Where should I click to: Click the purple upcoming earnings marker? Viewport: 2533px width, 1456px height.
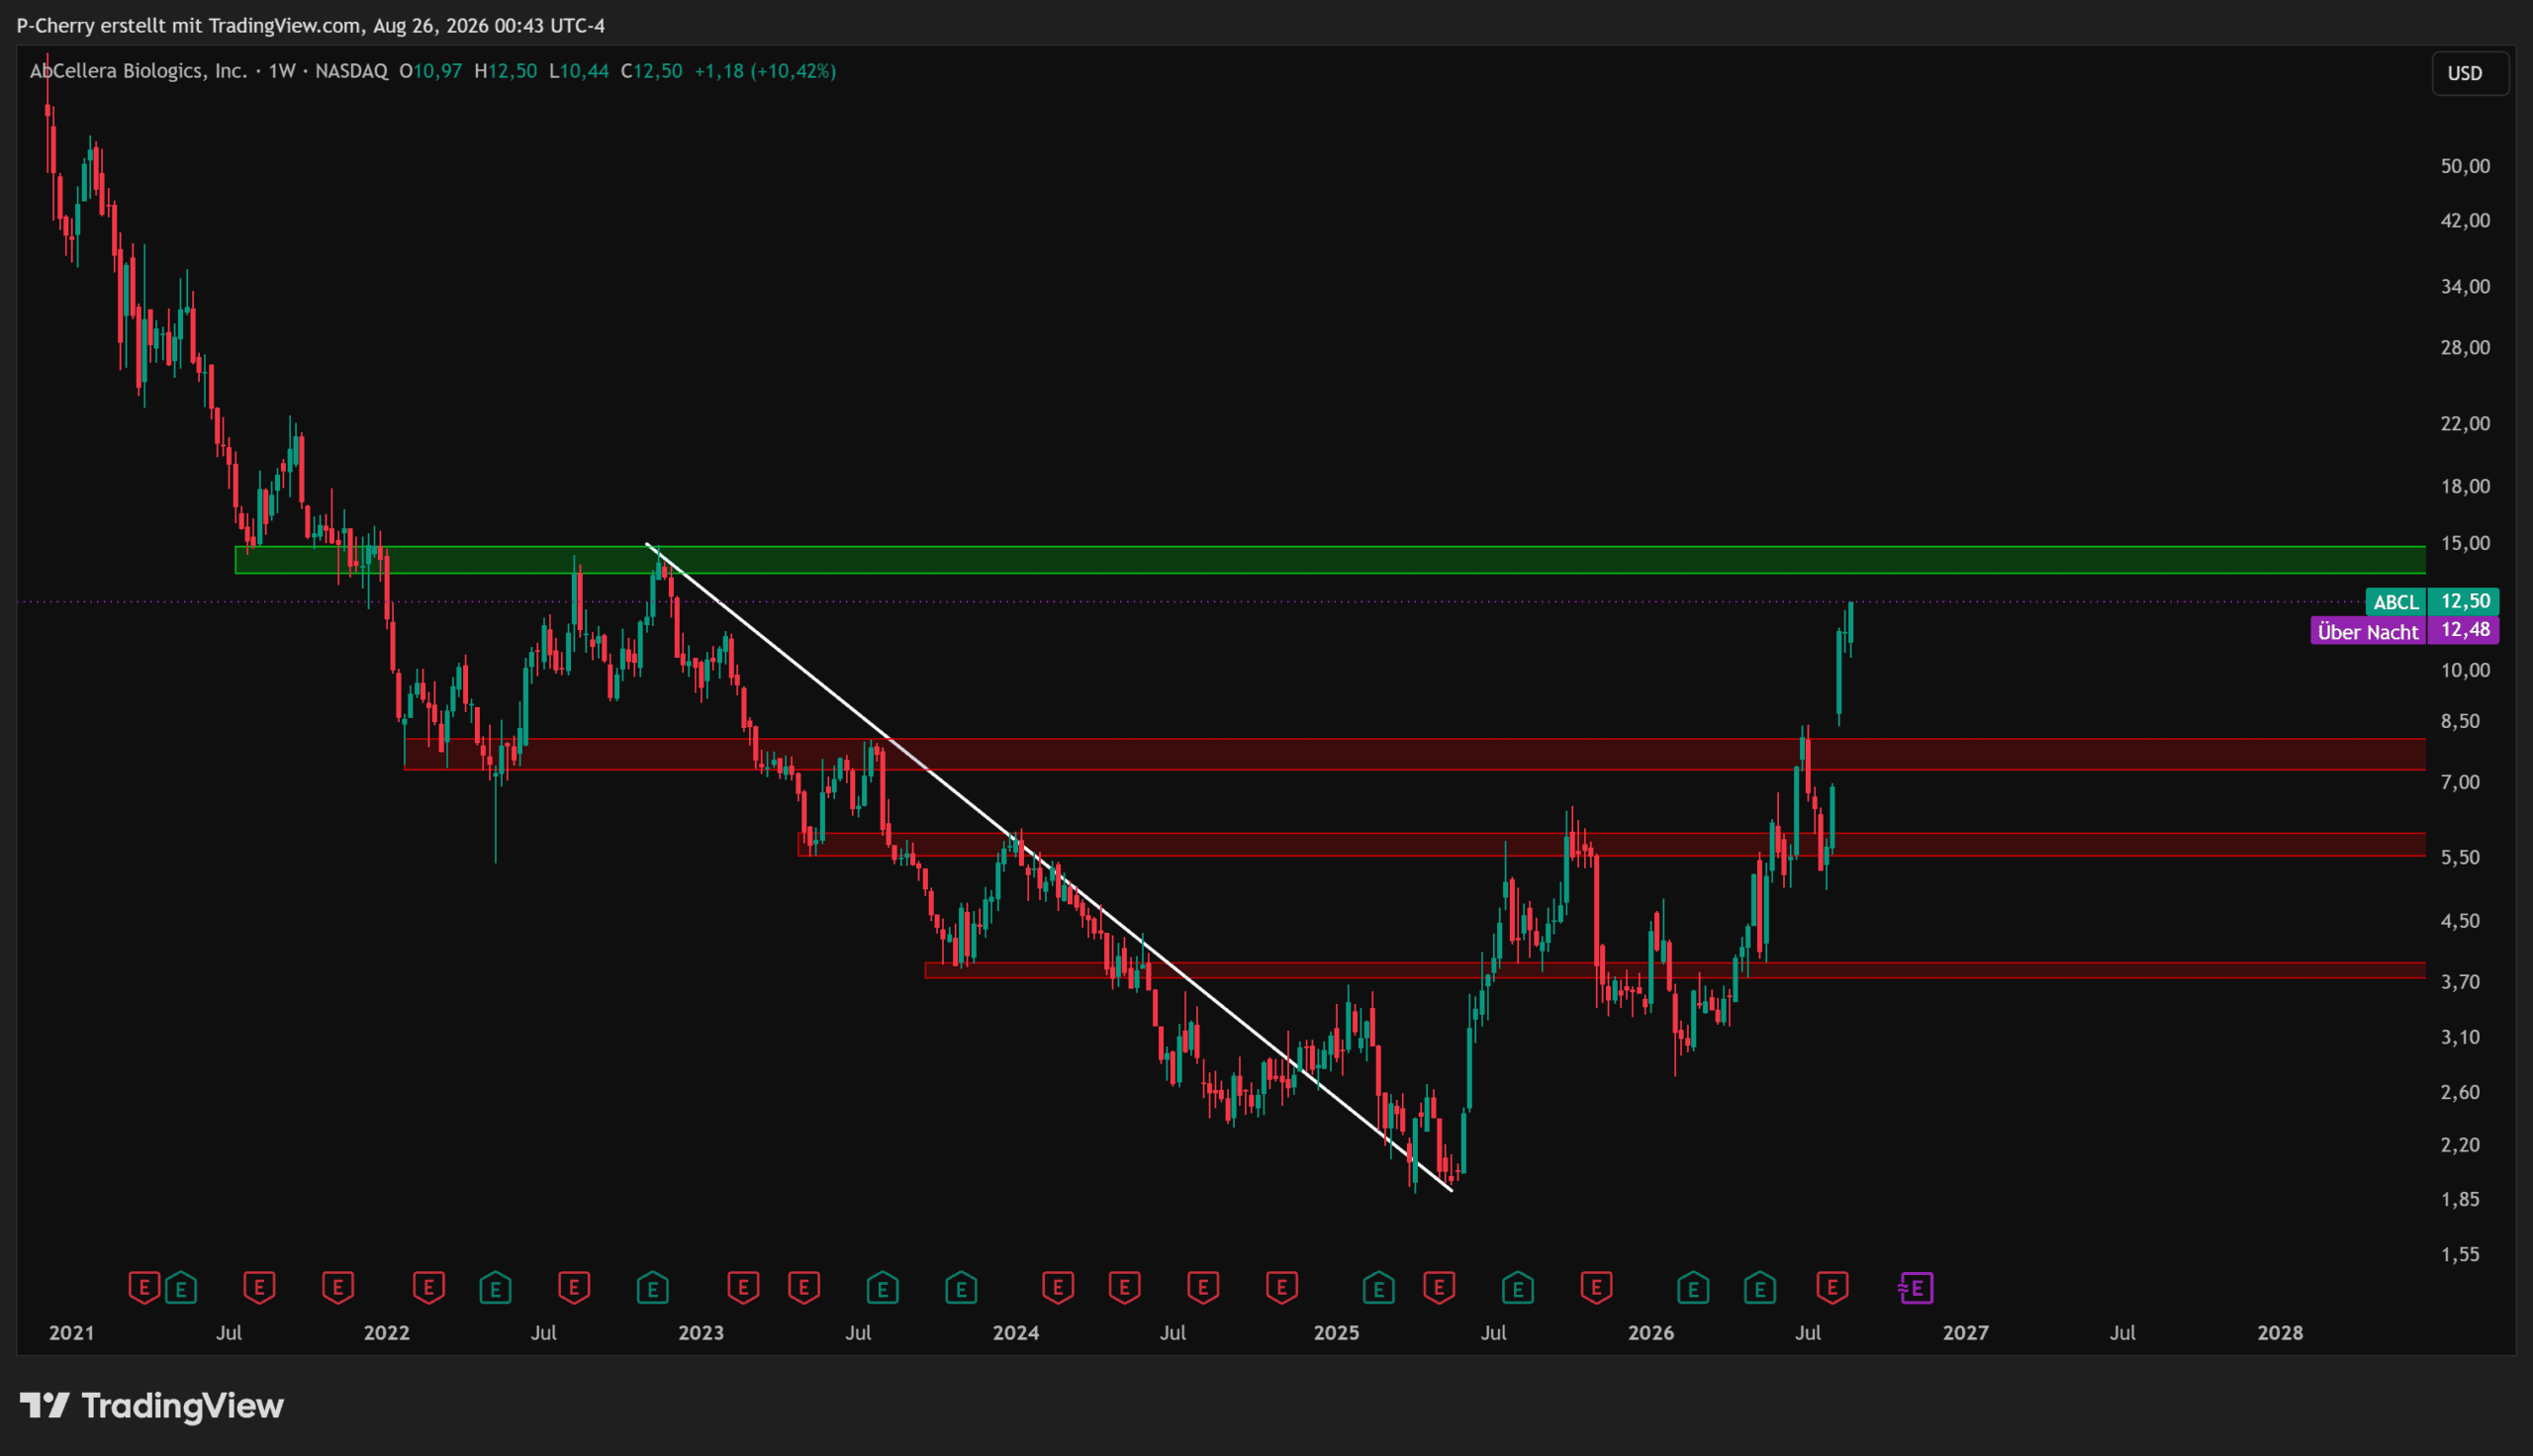1916,1288
